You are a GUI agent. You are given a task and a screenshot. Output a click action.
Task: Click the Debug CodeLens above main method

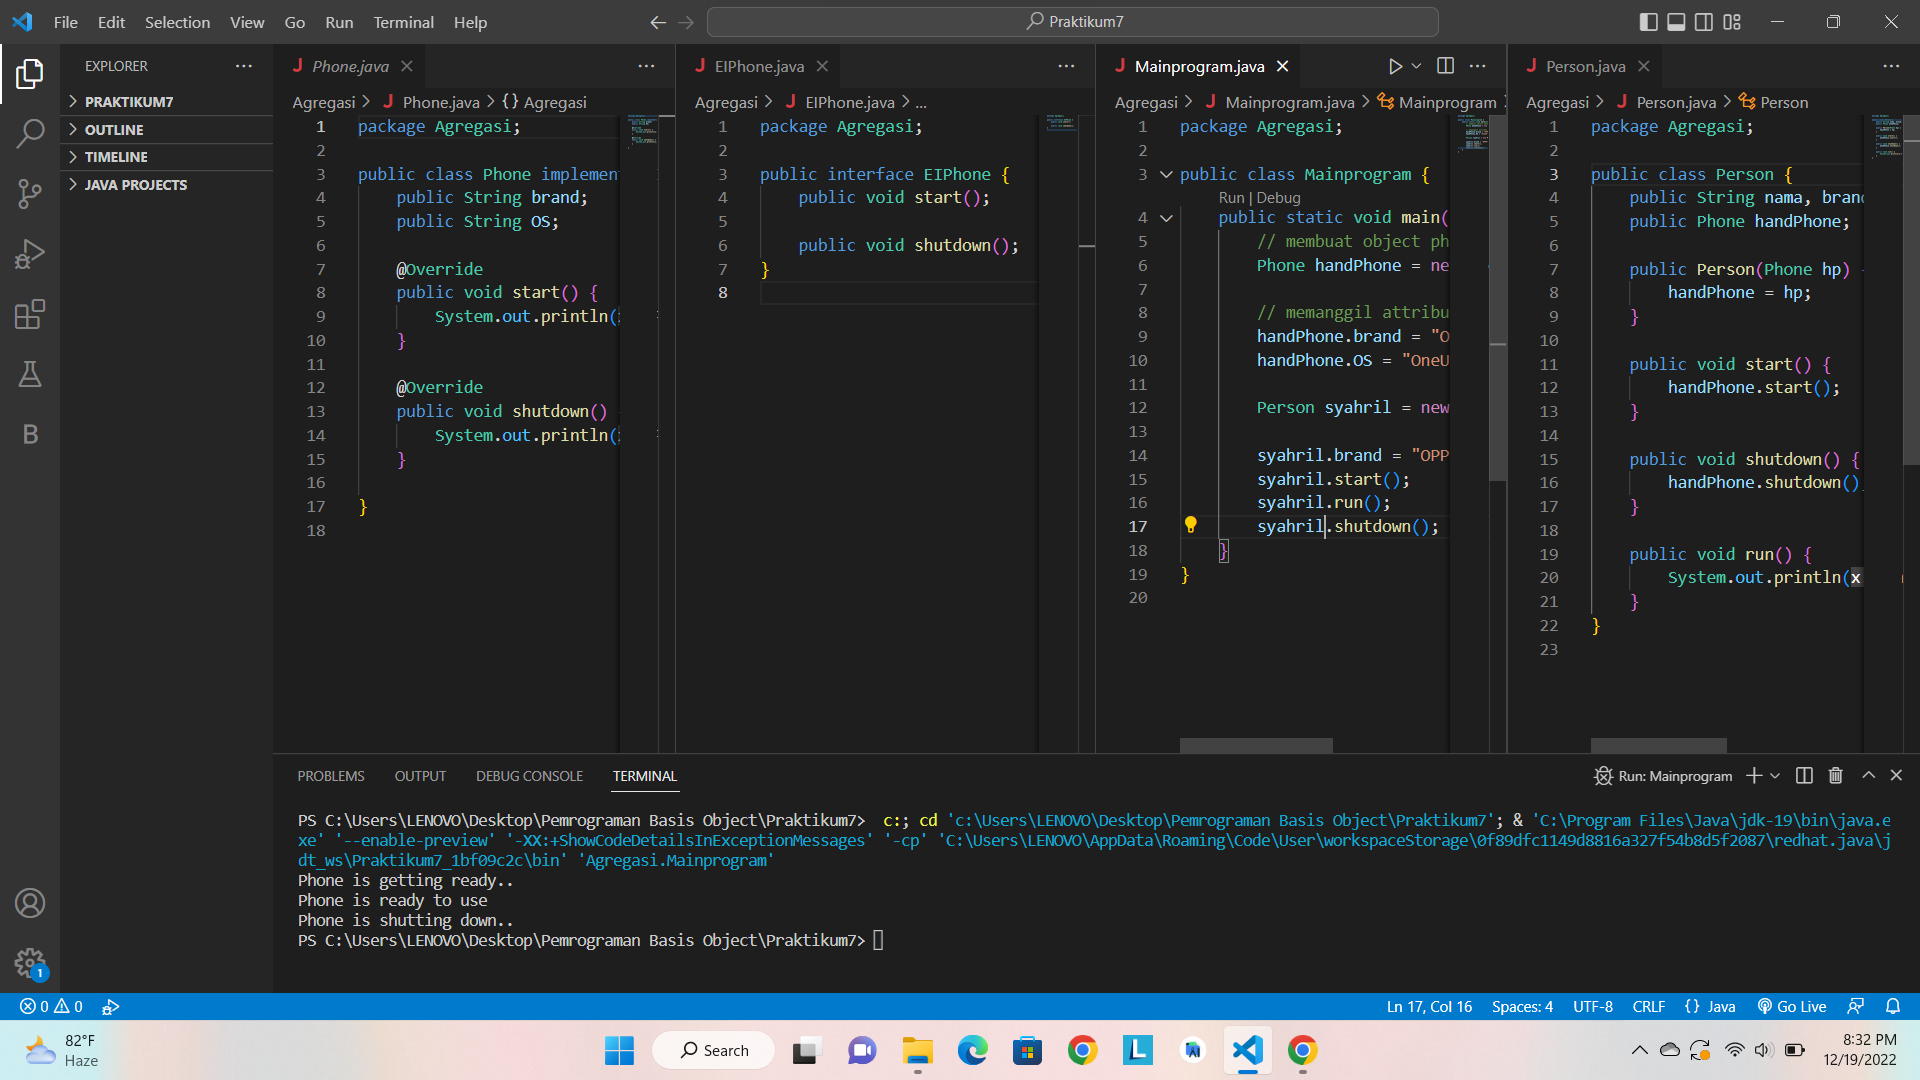click(x=1279, y=197)
